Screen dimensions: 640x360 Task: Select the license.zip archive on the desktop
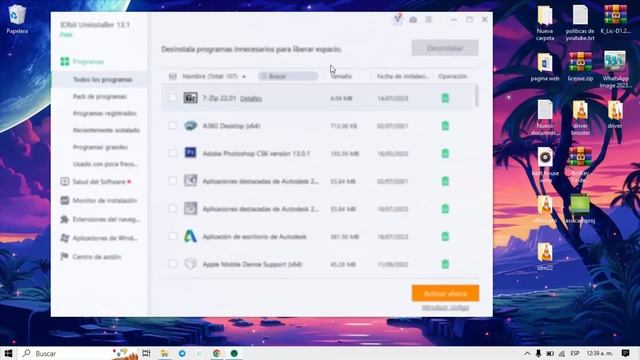click(x=580, y=67)
